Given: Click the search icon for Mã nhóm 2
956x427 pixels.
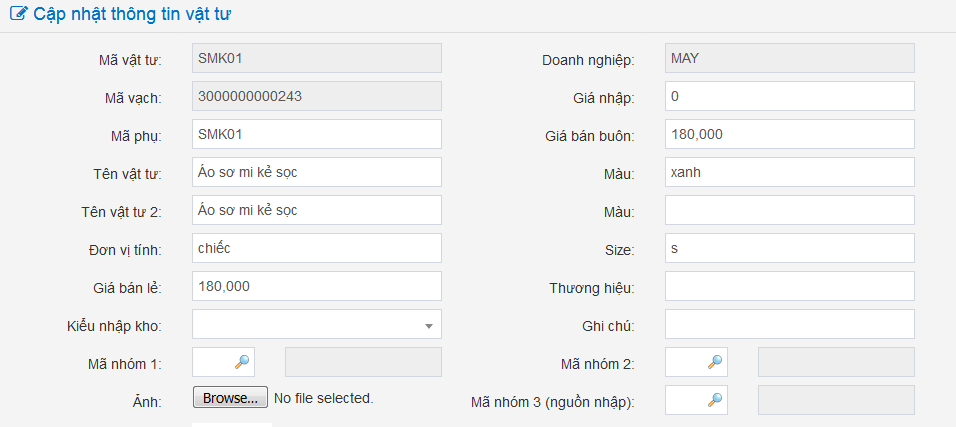Looking at the screenshot, I should [x=714, y=362].
